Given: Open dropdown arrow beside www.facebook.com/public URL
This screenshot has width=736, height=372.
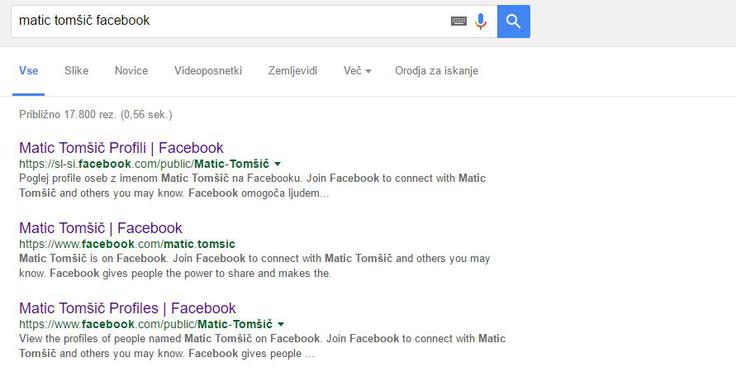Looking at the screenshot, I should click(281, 324).
